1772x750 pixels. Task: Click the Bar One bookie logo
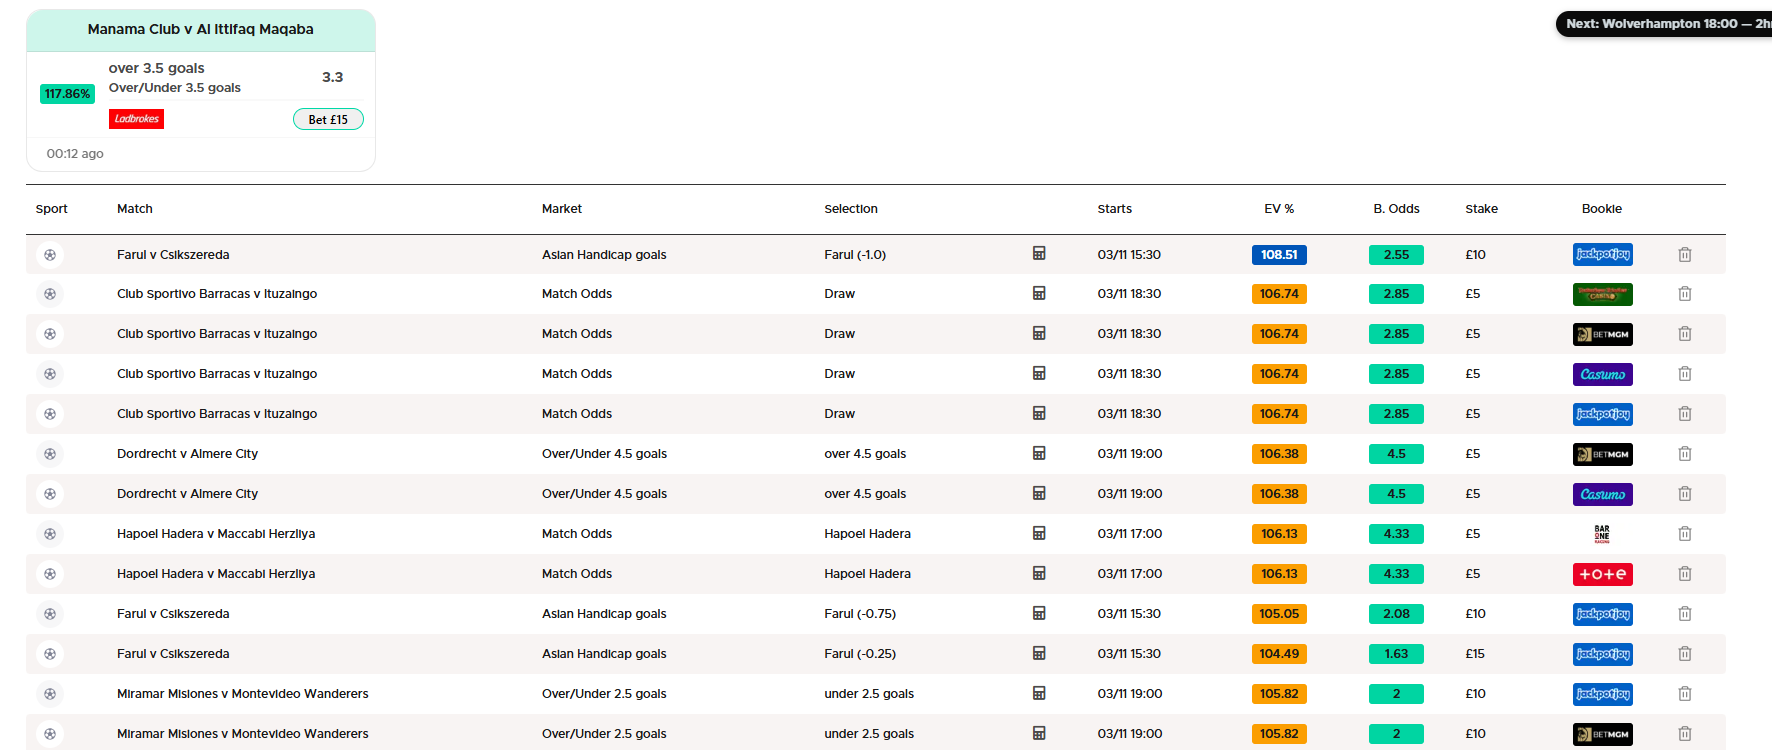point(1602,534)
